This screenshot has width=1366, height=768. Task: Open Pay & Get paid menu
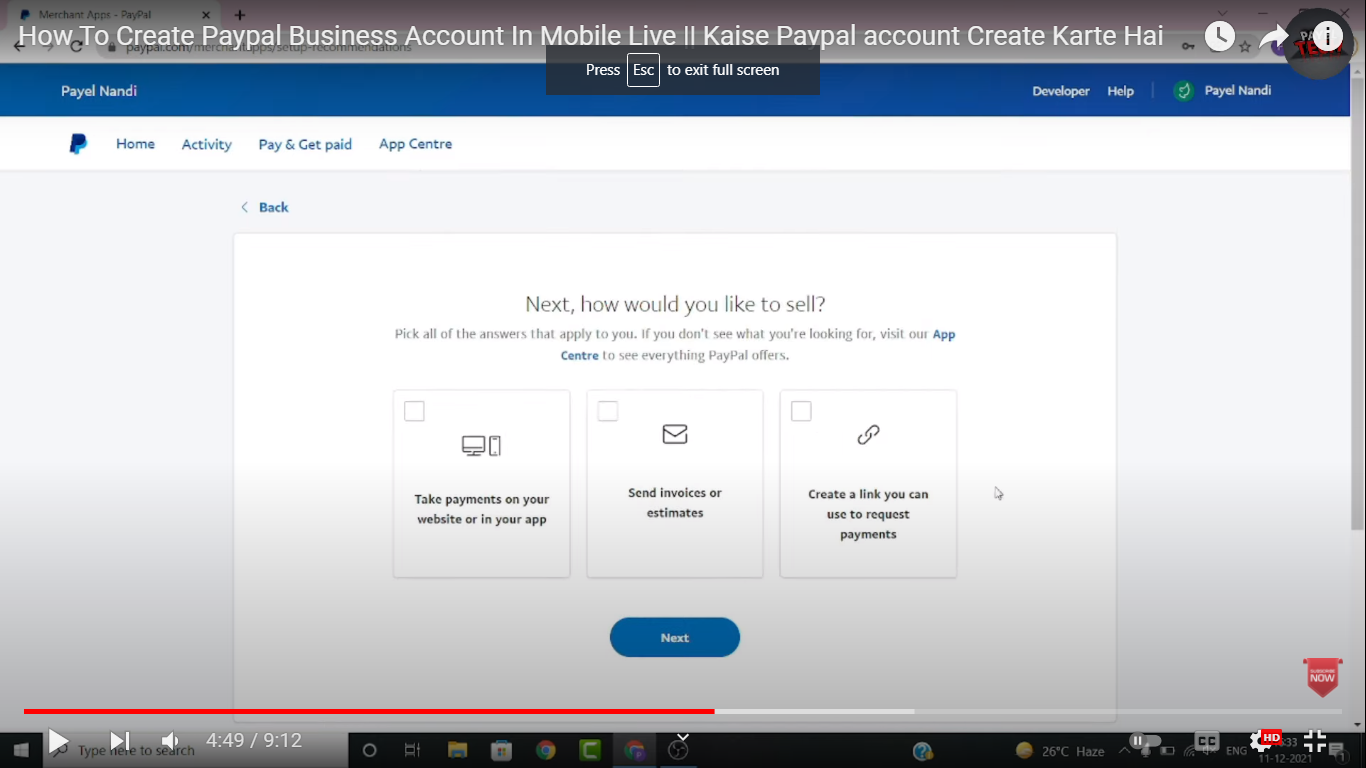(x=305, y=144)
